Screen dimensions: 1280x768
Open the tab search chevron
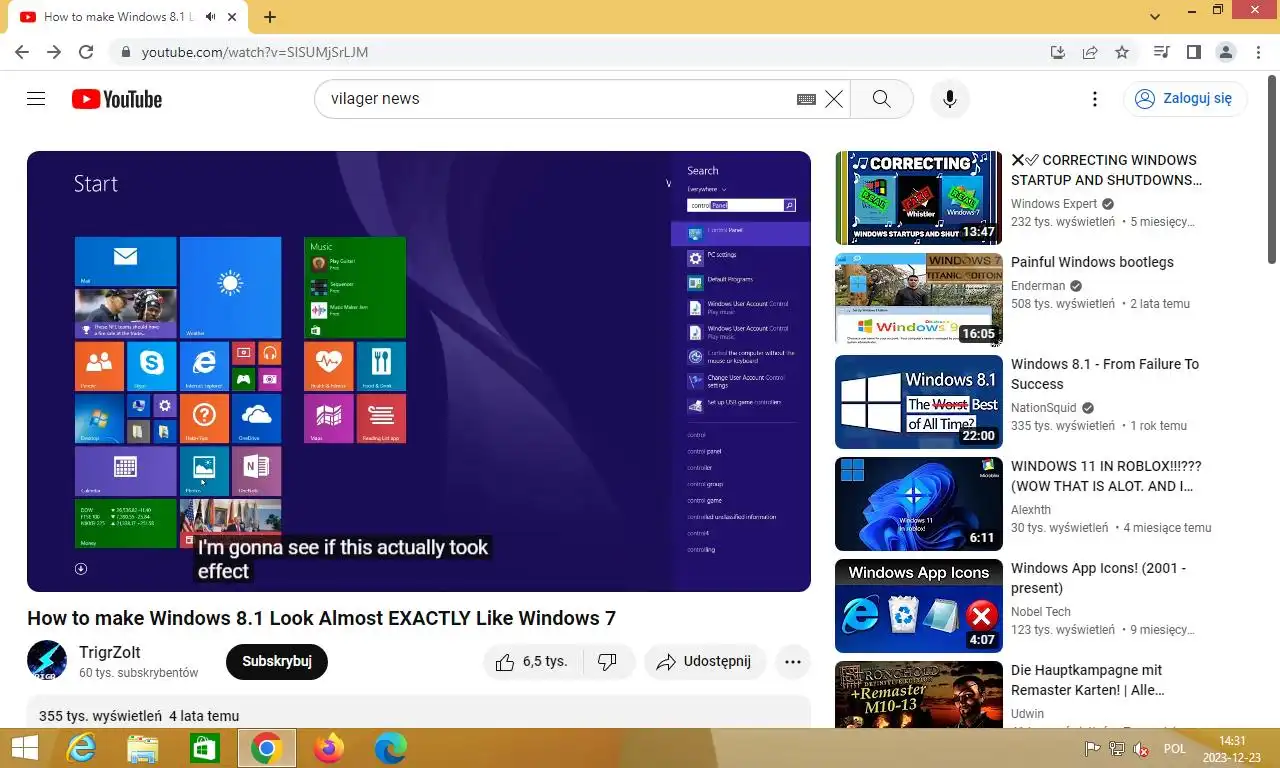point(1155,17)
